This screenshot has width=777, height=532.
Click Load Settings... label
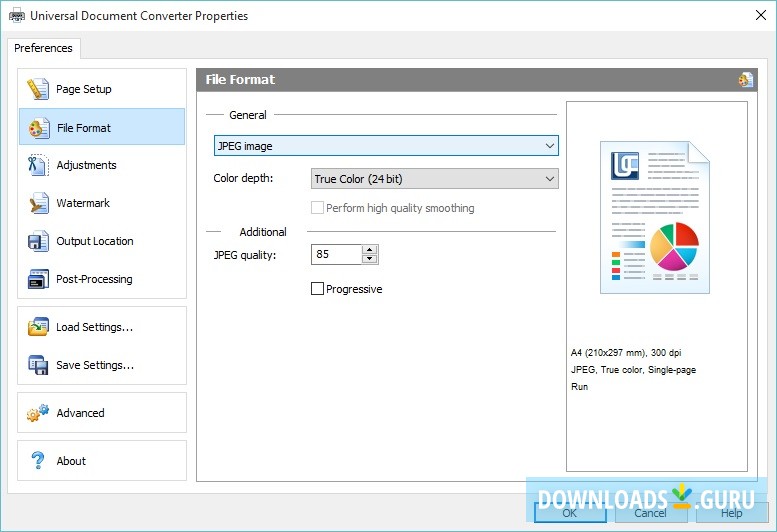tap(94, 327)
